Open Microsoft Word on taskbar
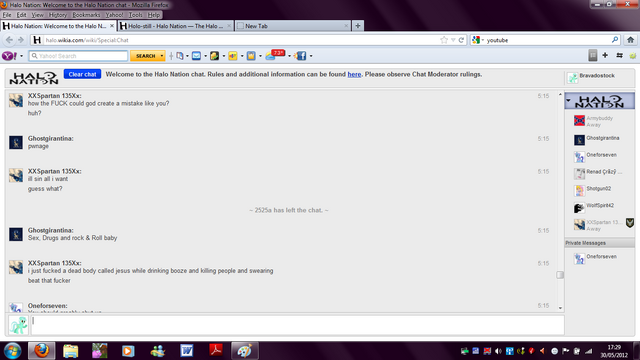 [187, 351]
